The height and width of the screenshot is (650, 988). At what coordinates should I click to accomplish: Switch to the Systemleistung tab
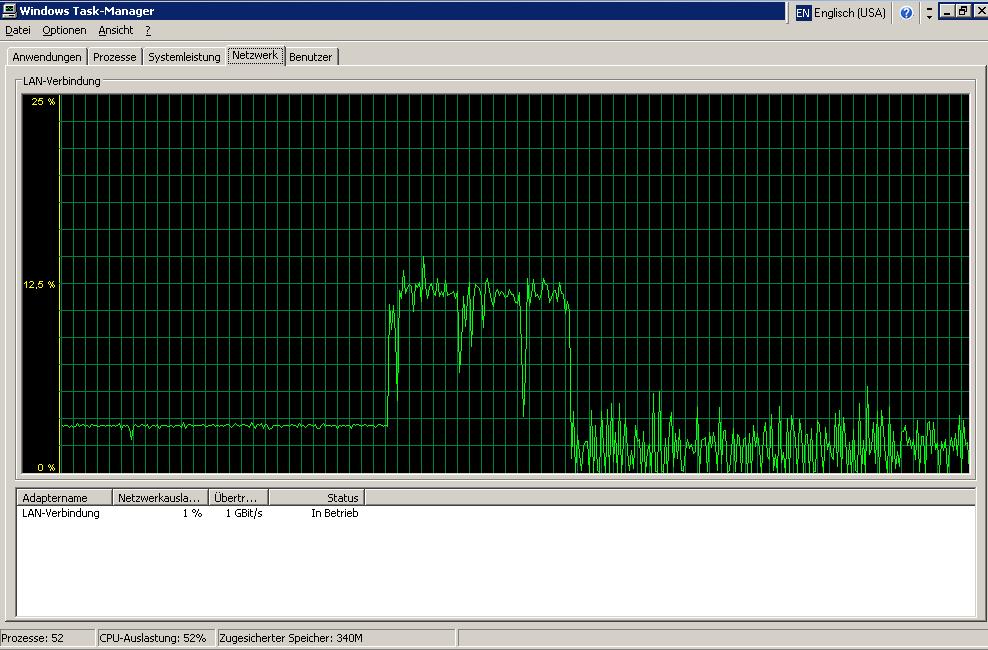(x=184, y=57)
